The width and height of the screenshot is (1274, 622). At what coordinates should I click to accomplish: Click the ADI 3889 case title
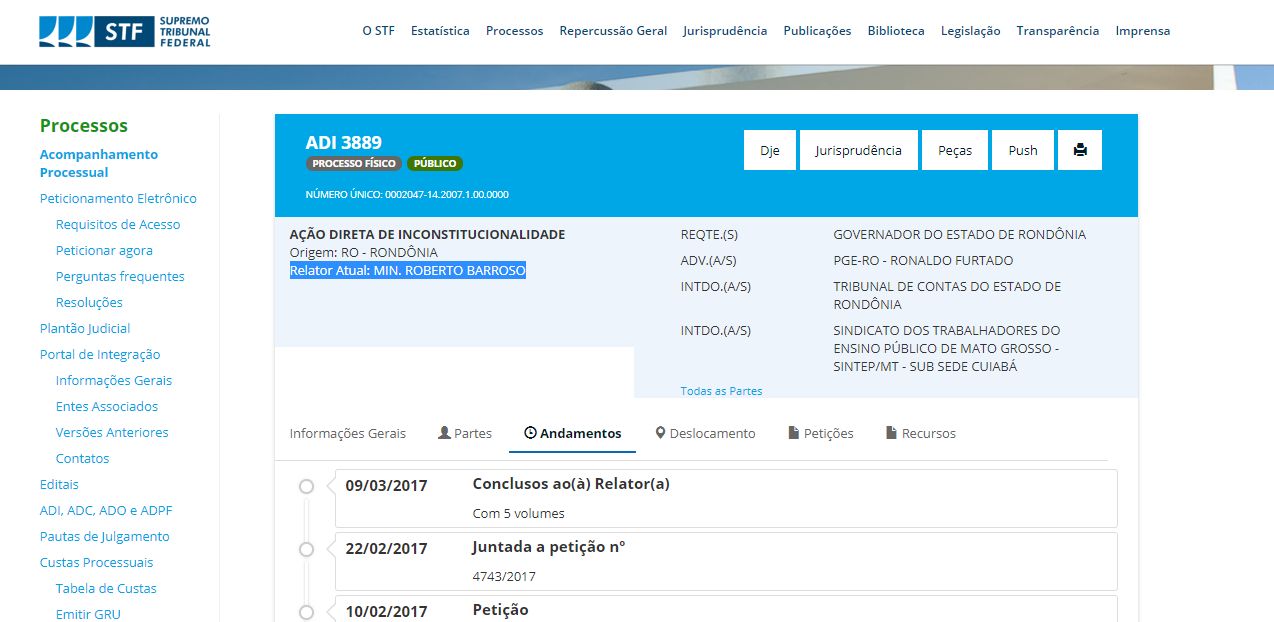click(x=344, y=142)
